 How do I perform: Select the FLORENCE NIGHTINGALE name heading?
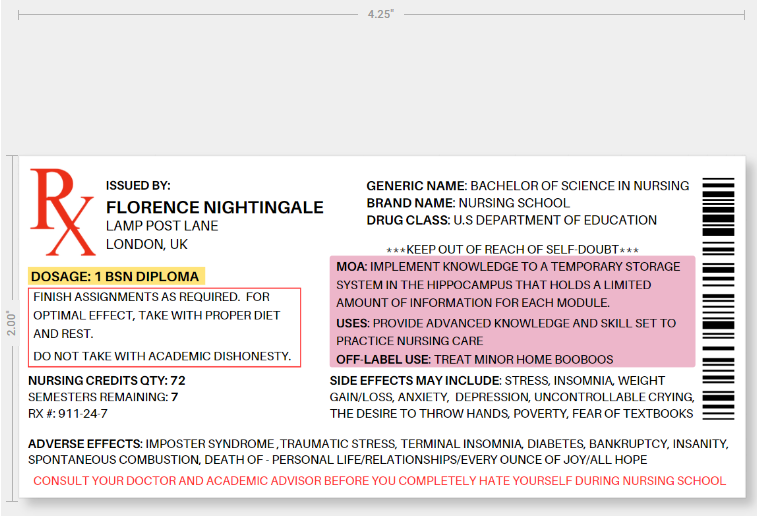click(214, 207)
